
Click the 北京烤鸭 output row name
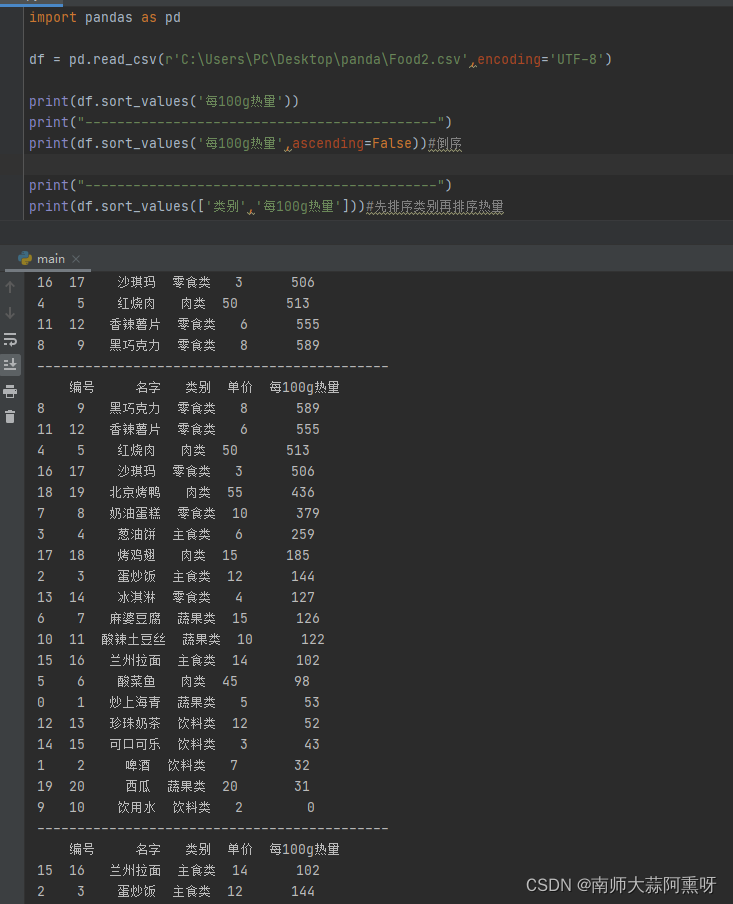(x=135, y=492)
